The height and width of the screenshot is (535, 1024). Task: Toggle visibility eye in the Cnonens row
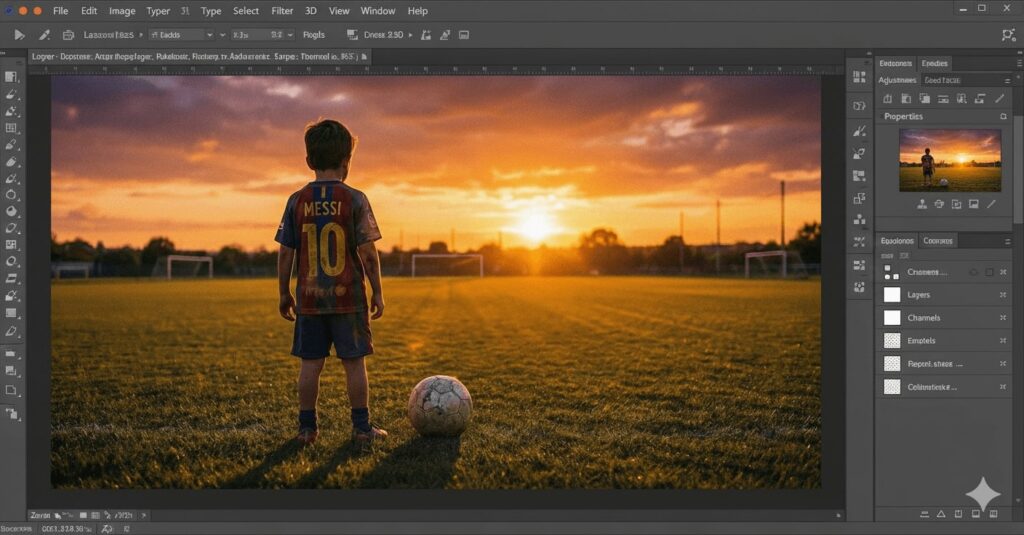[x=974, y=272]
